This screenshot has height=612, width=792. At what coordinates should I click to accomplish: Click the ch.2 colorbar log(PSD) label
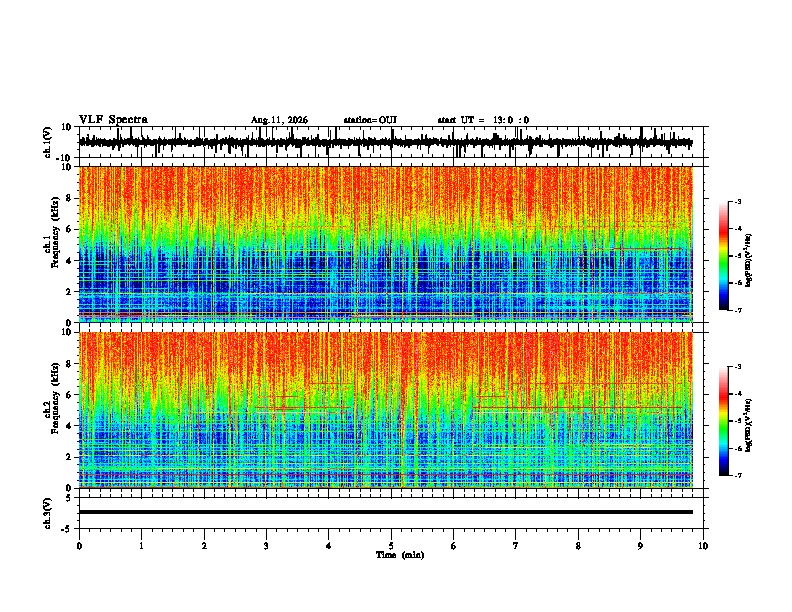[749, 425]
